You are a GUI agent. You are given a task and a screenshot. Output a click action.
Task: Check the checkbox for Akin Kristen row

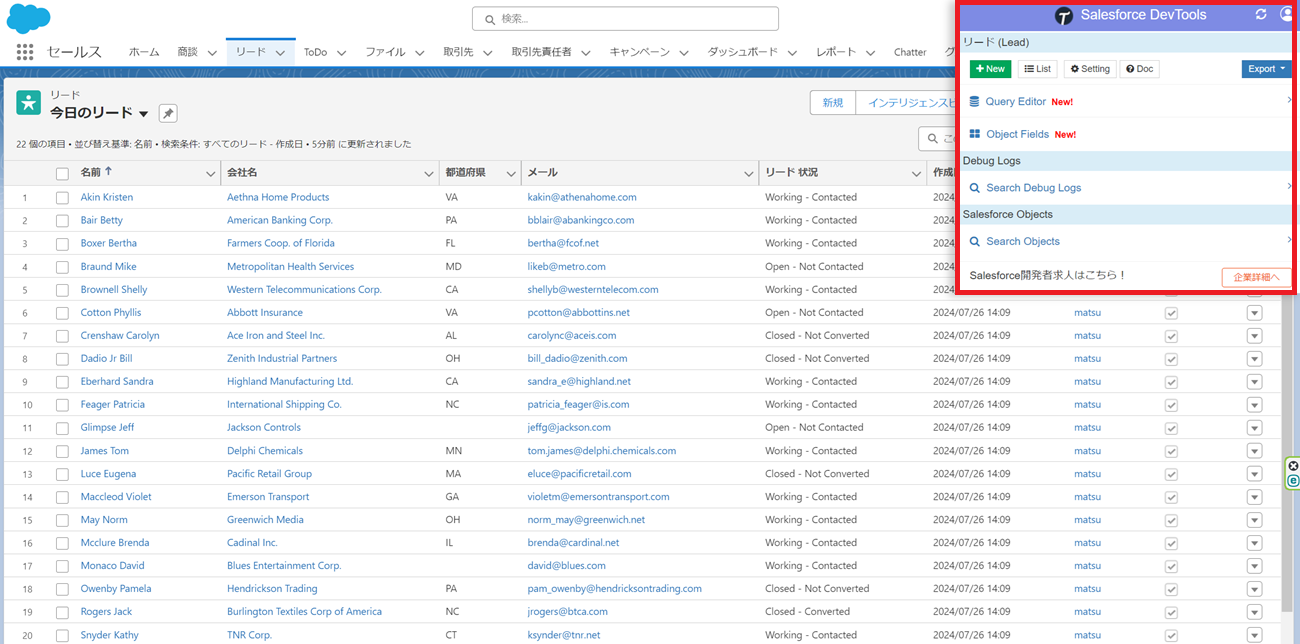point(62,196)
